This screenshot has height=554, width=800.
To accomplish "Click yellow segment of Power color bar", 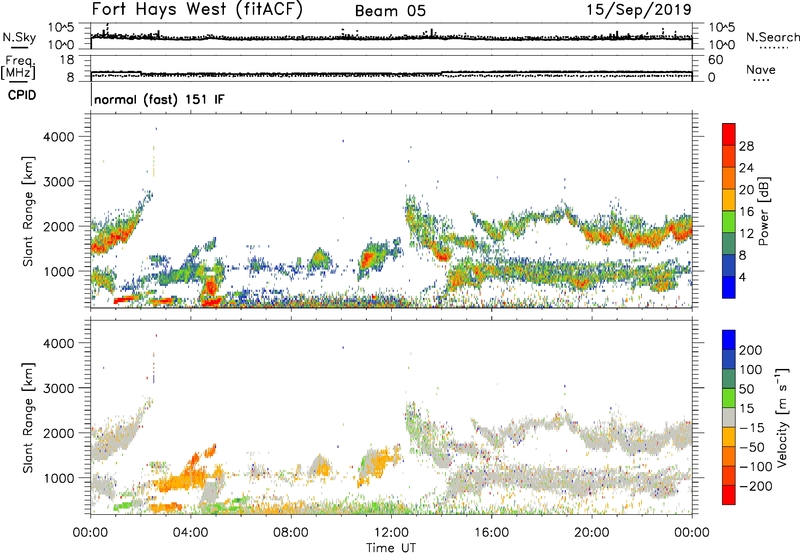I will click(x=729, y=199).
